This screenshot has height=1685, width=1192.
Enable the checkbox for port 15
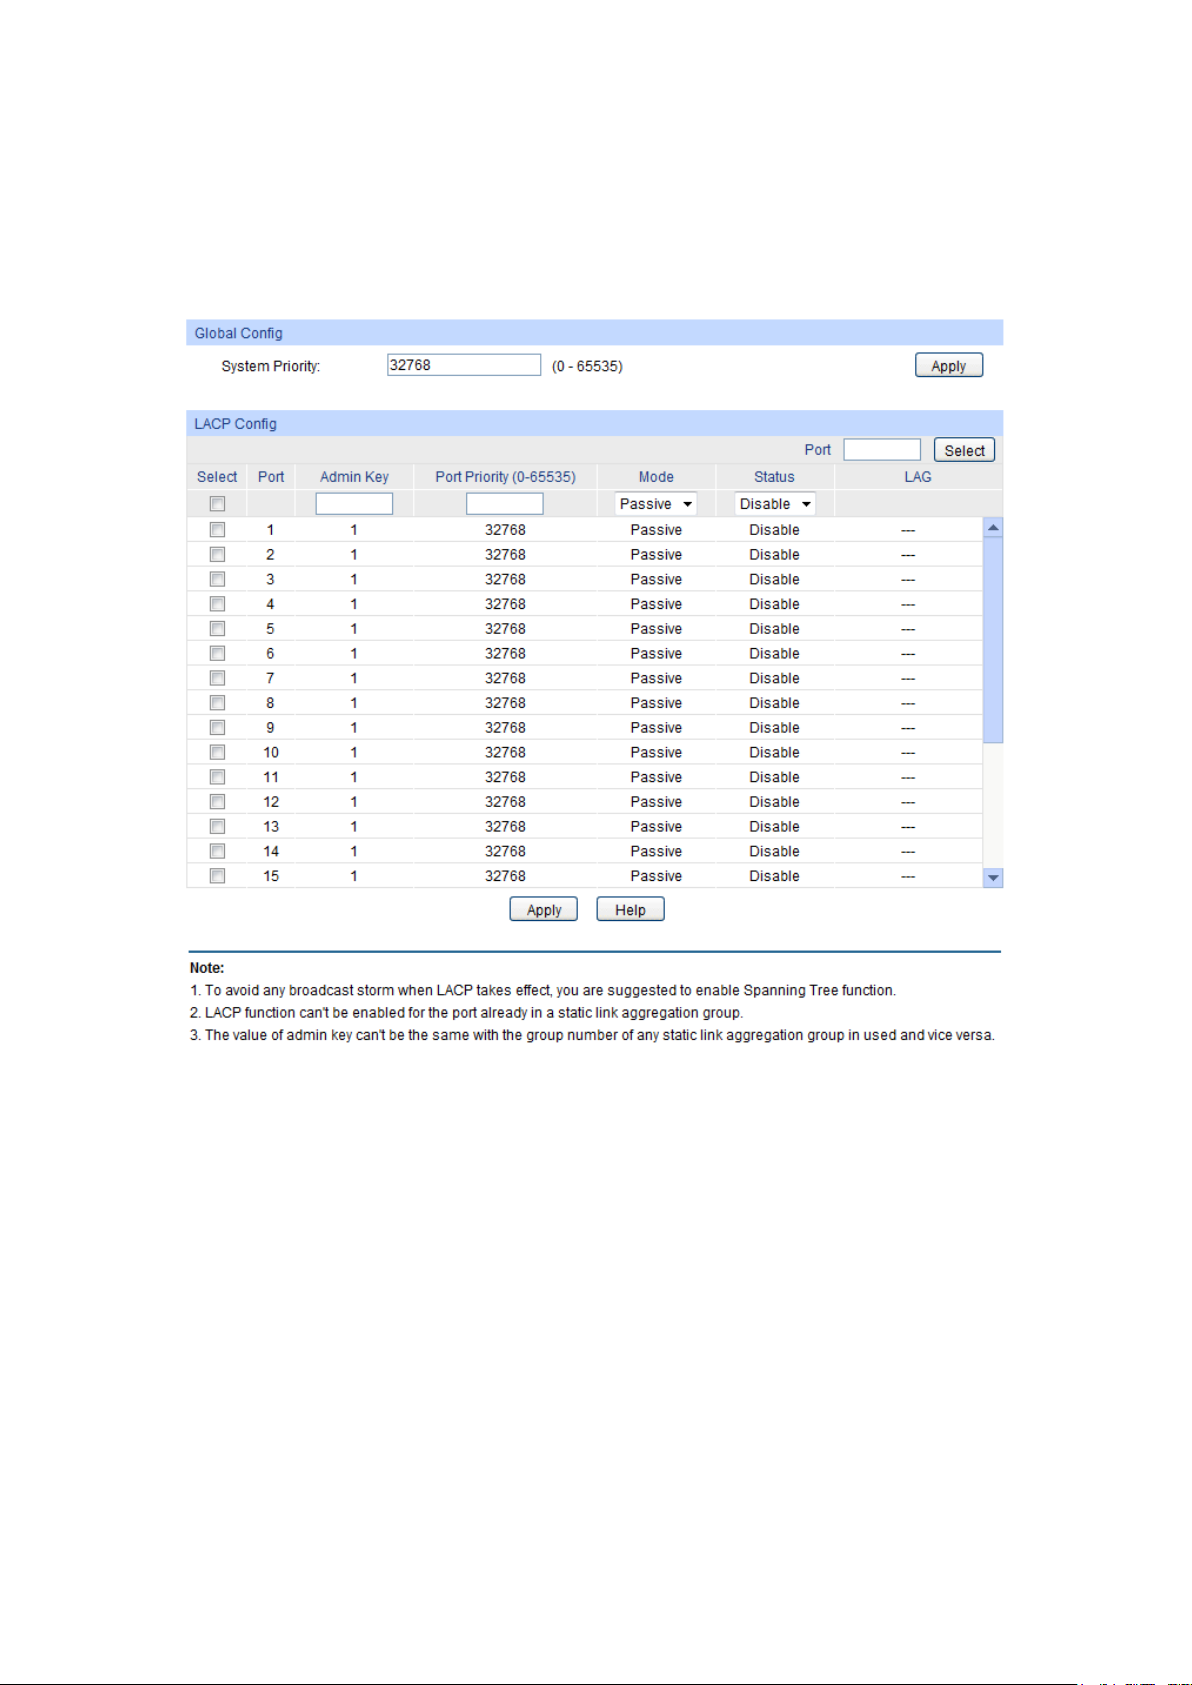point(217,876)
